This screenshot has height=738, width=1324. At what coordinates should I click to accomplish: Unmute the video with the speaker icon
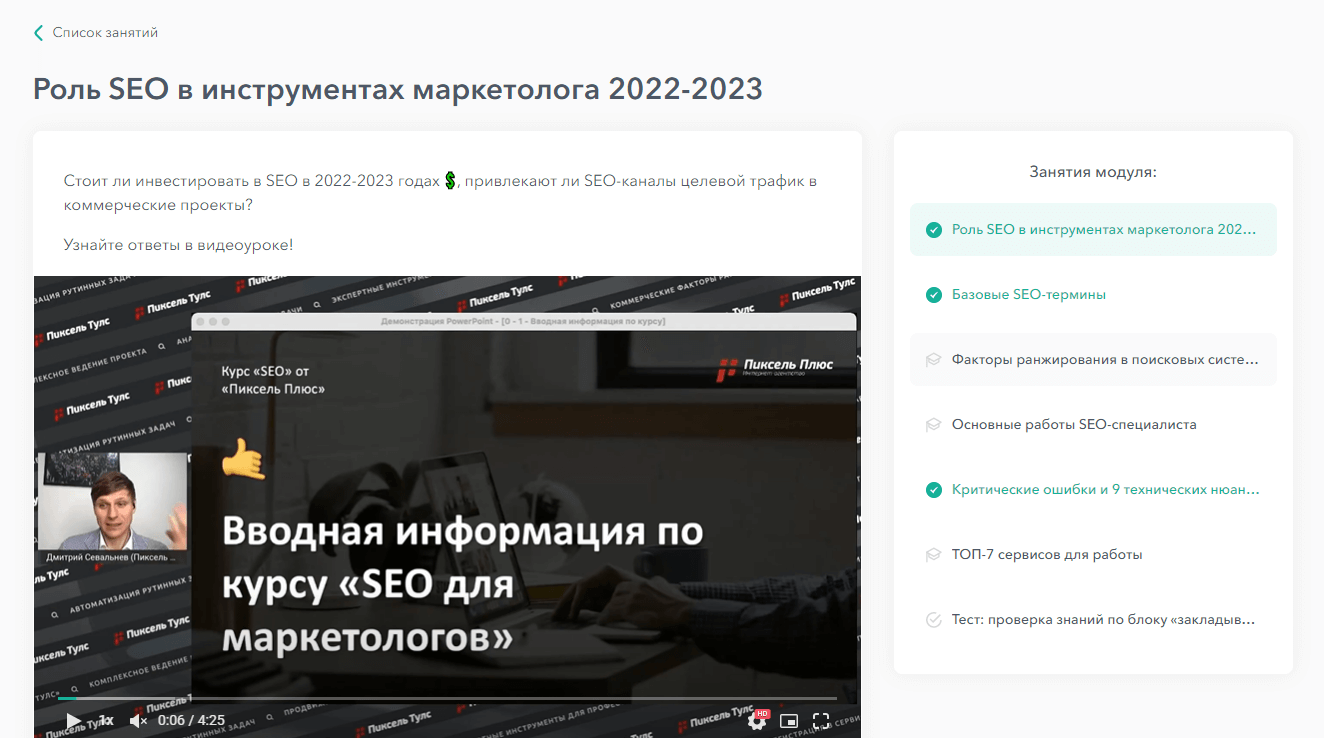139,720
